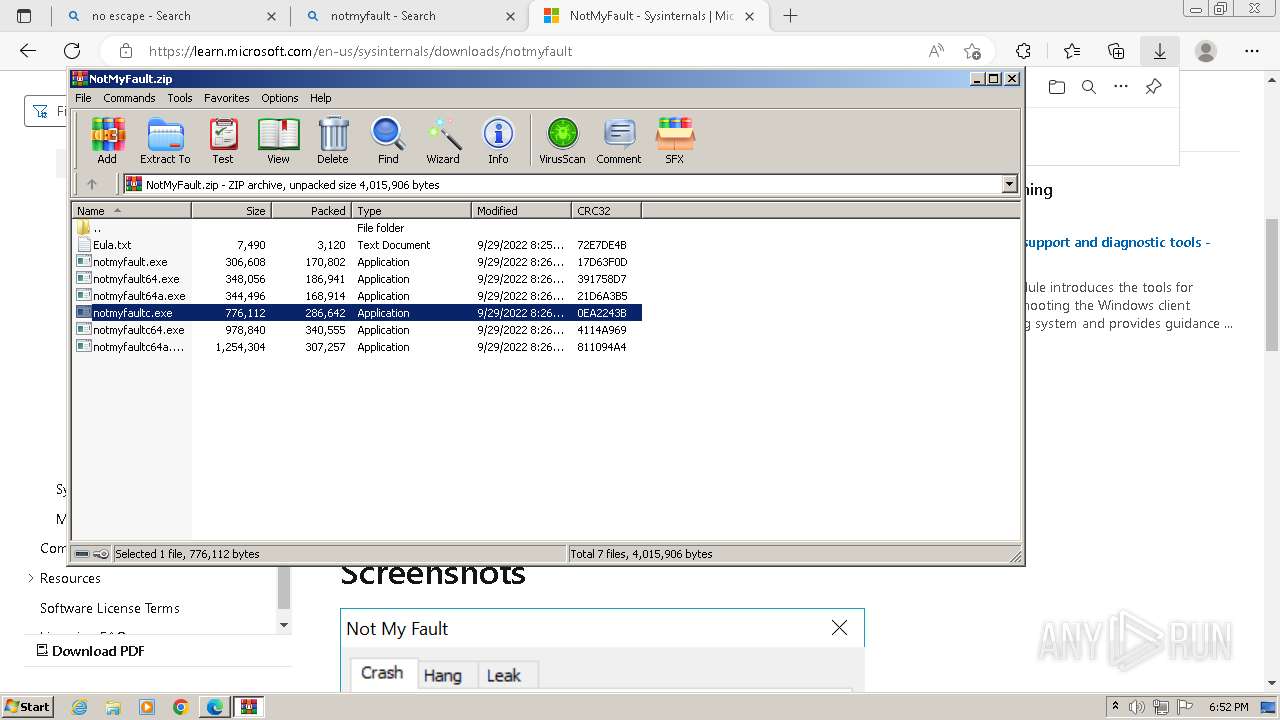
Task: Click the Edge address bar URL
Action: (x=360, y=51)
